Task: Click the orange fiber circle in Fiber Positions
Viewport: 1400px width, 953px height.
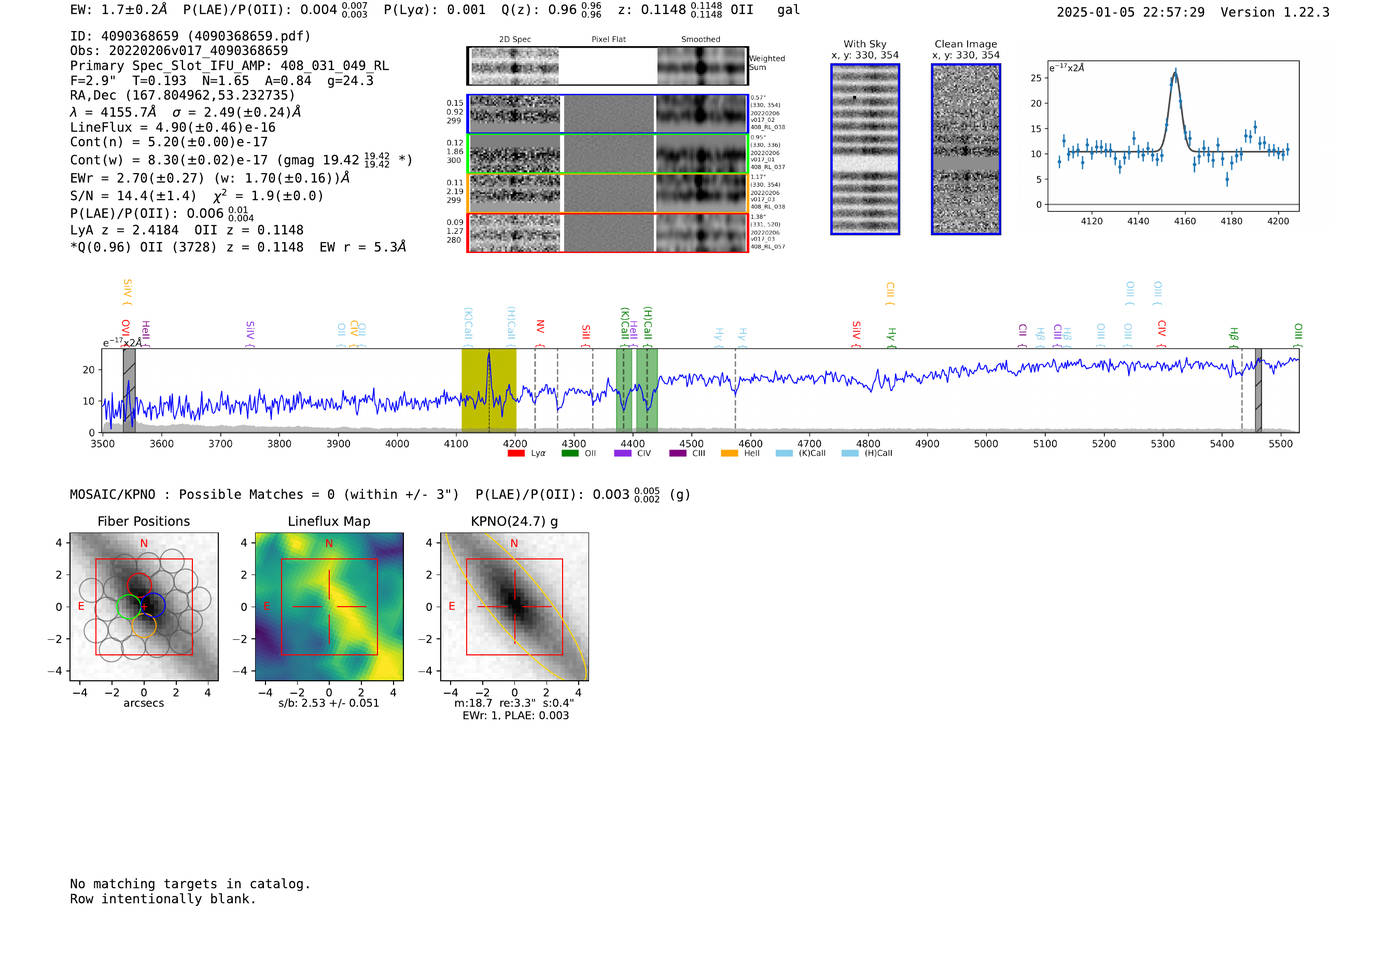Action: [x=144, y=627]
